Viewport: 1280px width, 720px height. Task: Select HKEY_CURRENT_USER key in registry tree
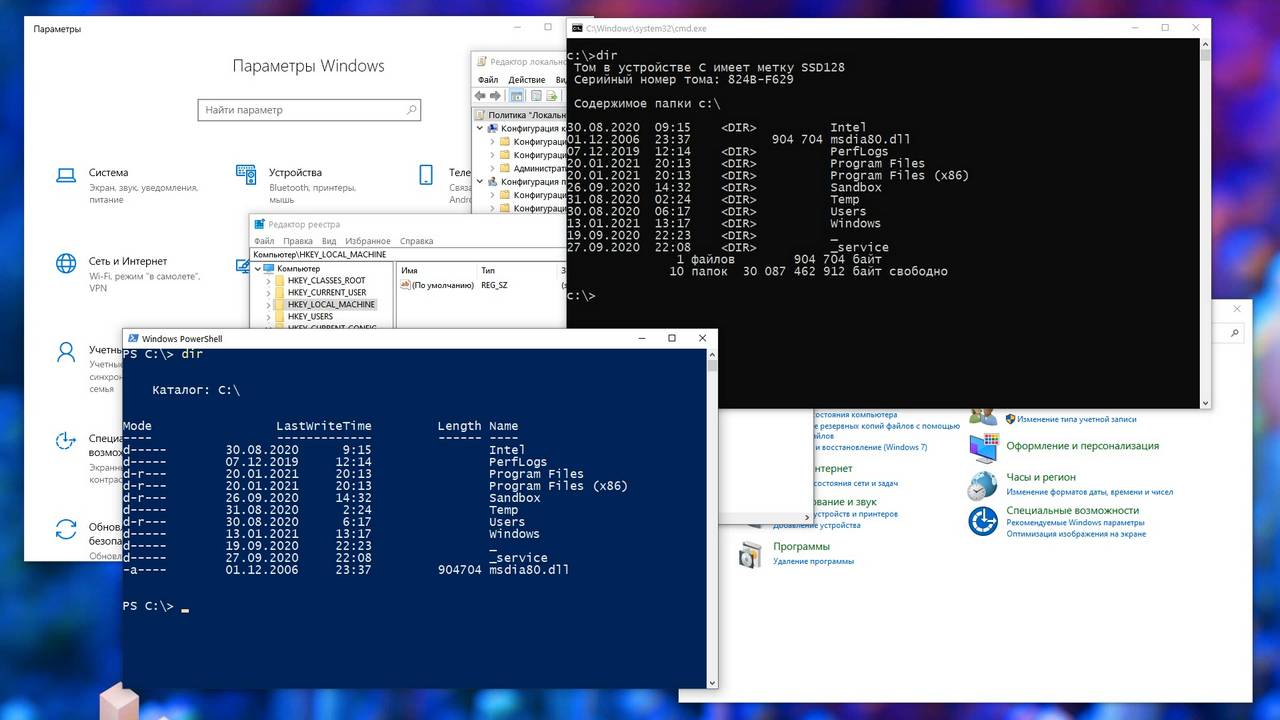(326, 293)
